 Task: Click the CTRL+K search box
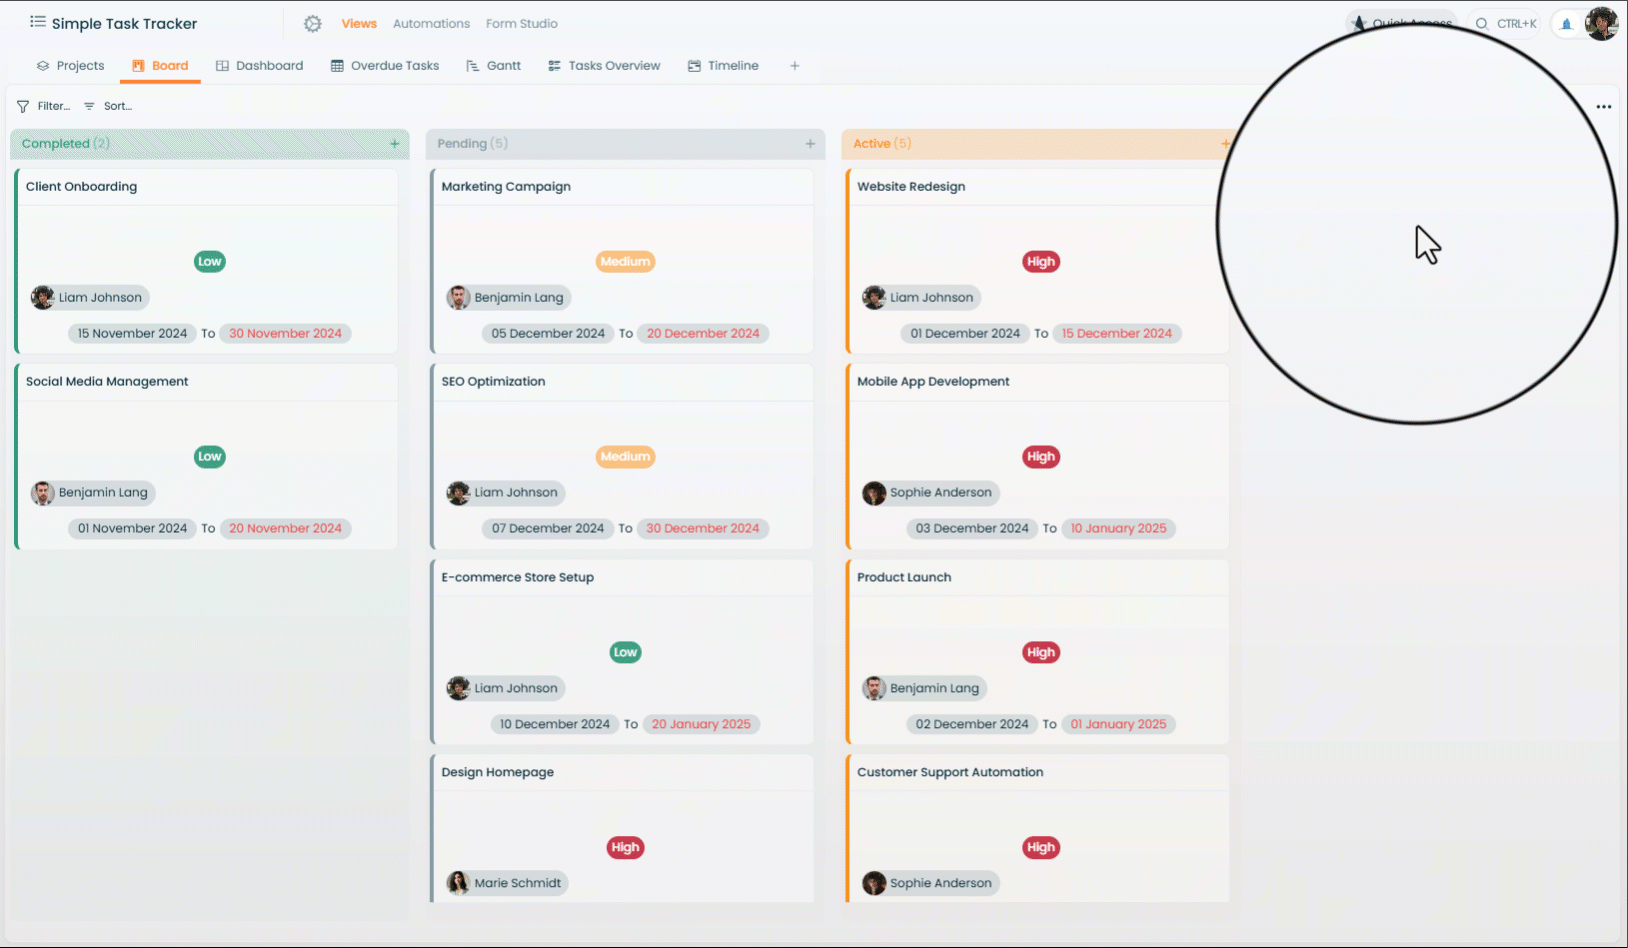coord(1505,24)
